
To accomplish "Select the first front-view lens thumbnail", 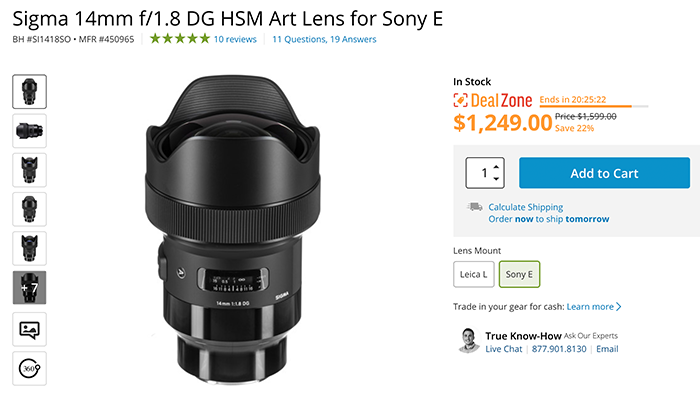I will click(29, 91).
